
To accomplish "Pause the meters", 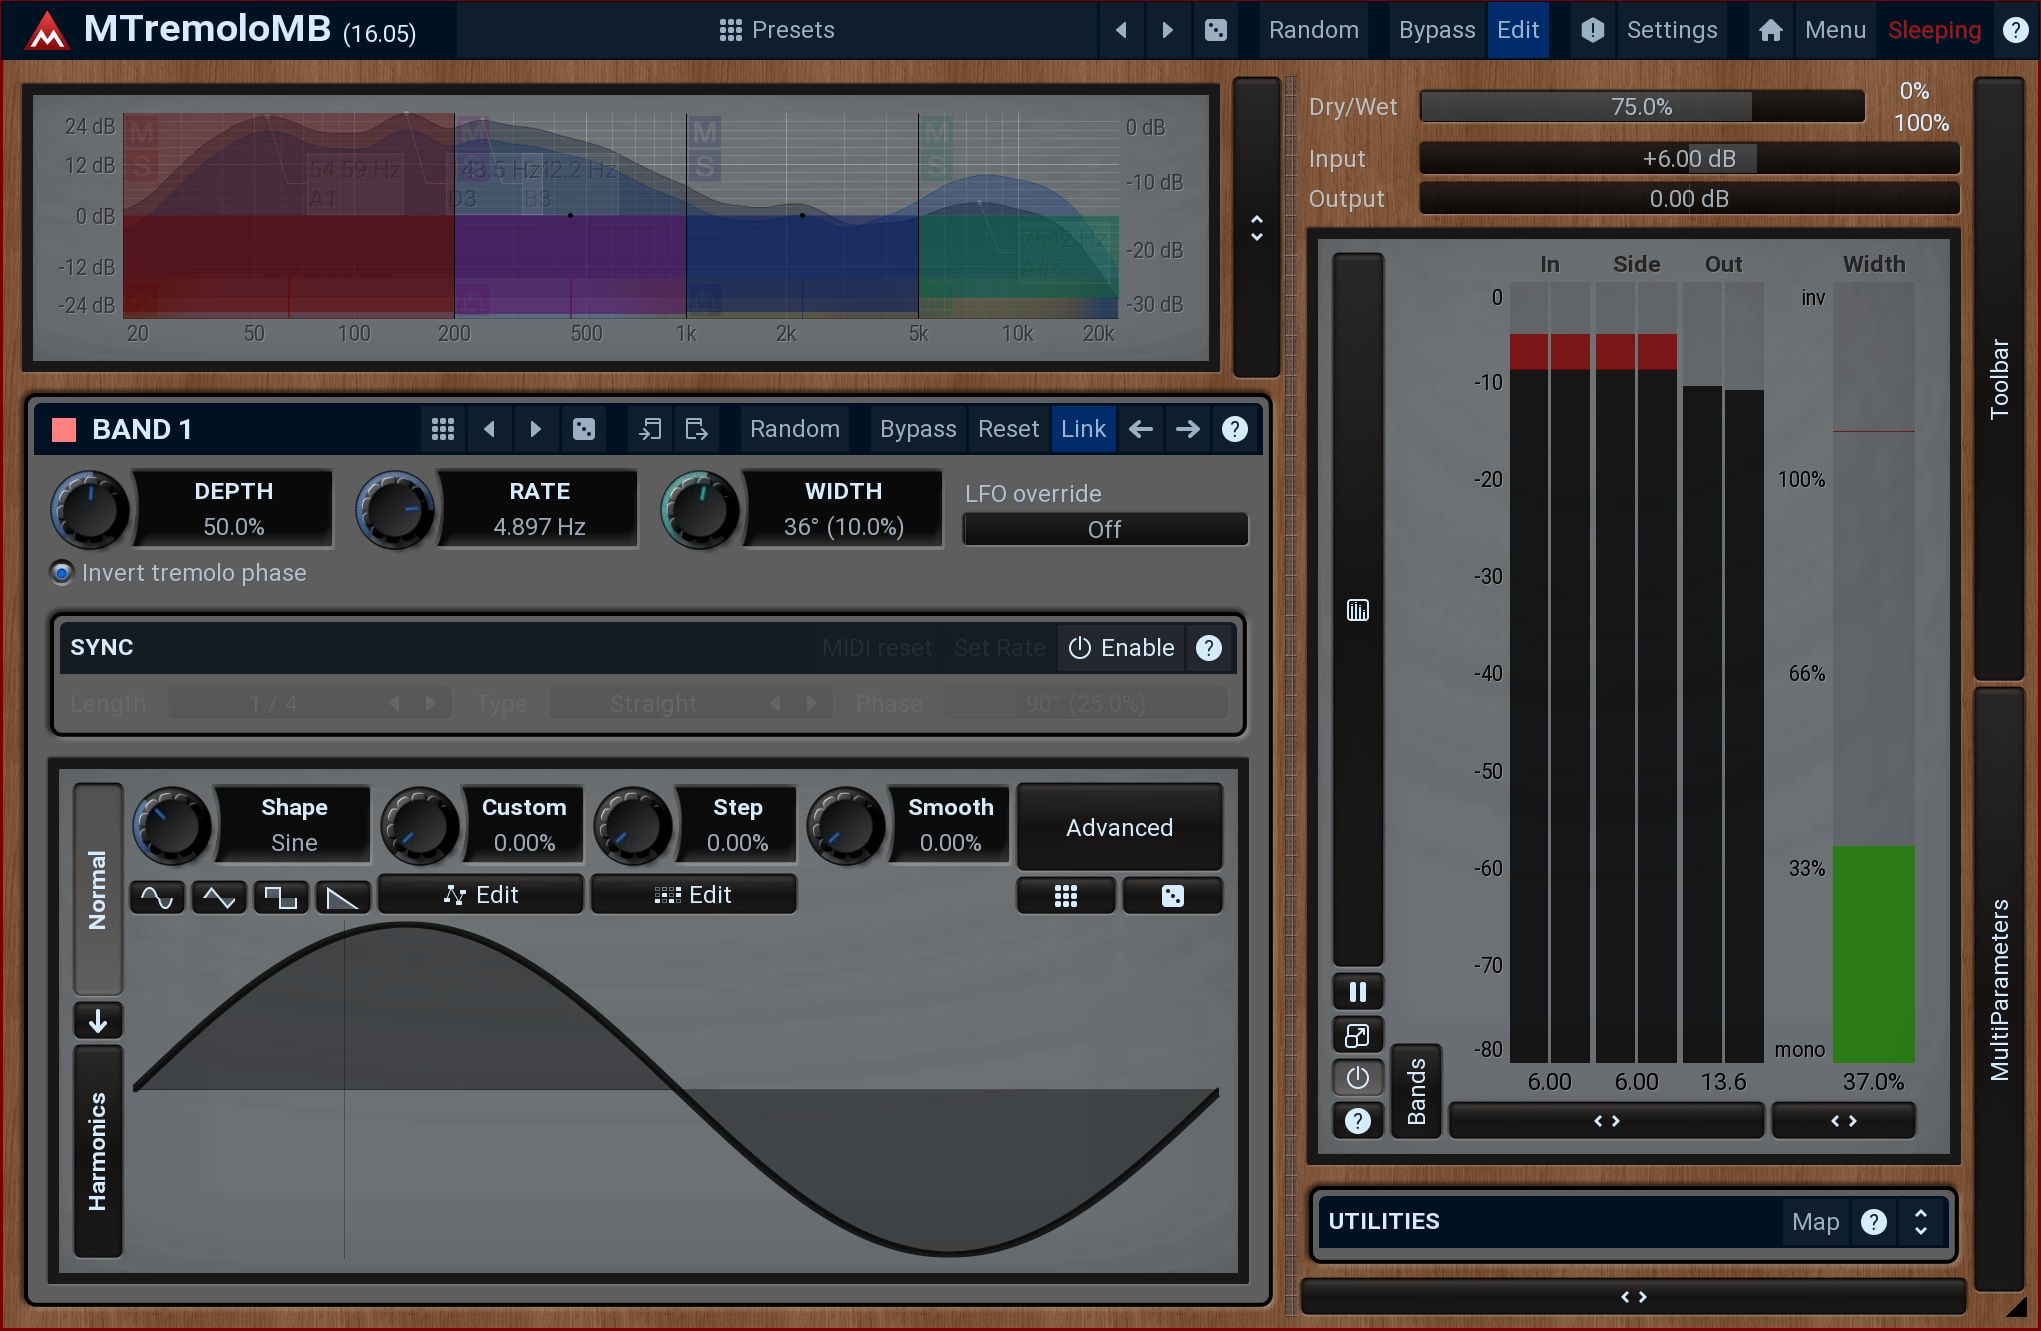I will tap(1357, 992).
